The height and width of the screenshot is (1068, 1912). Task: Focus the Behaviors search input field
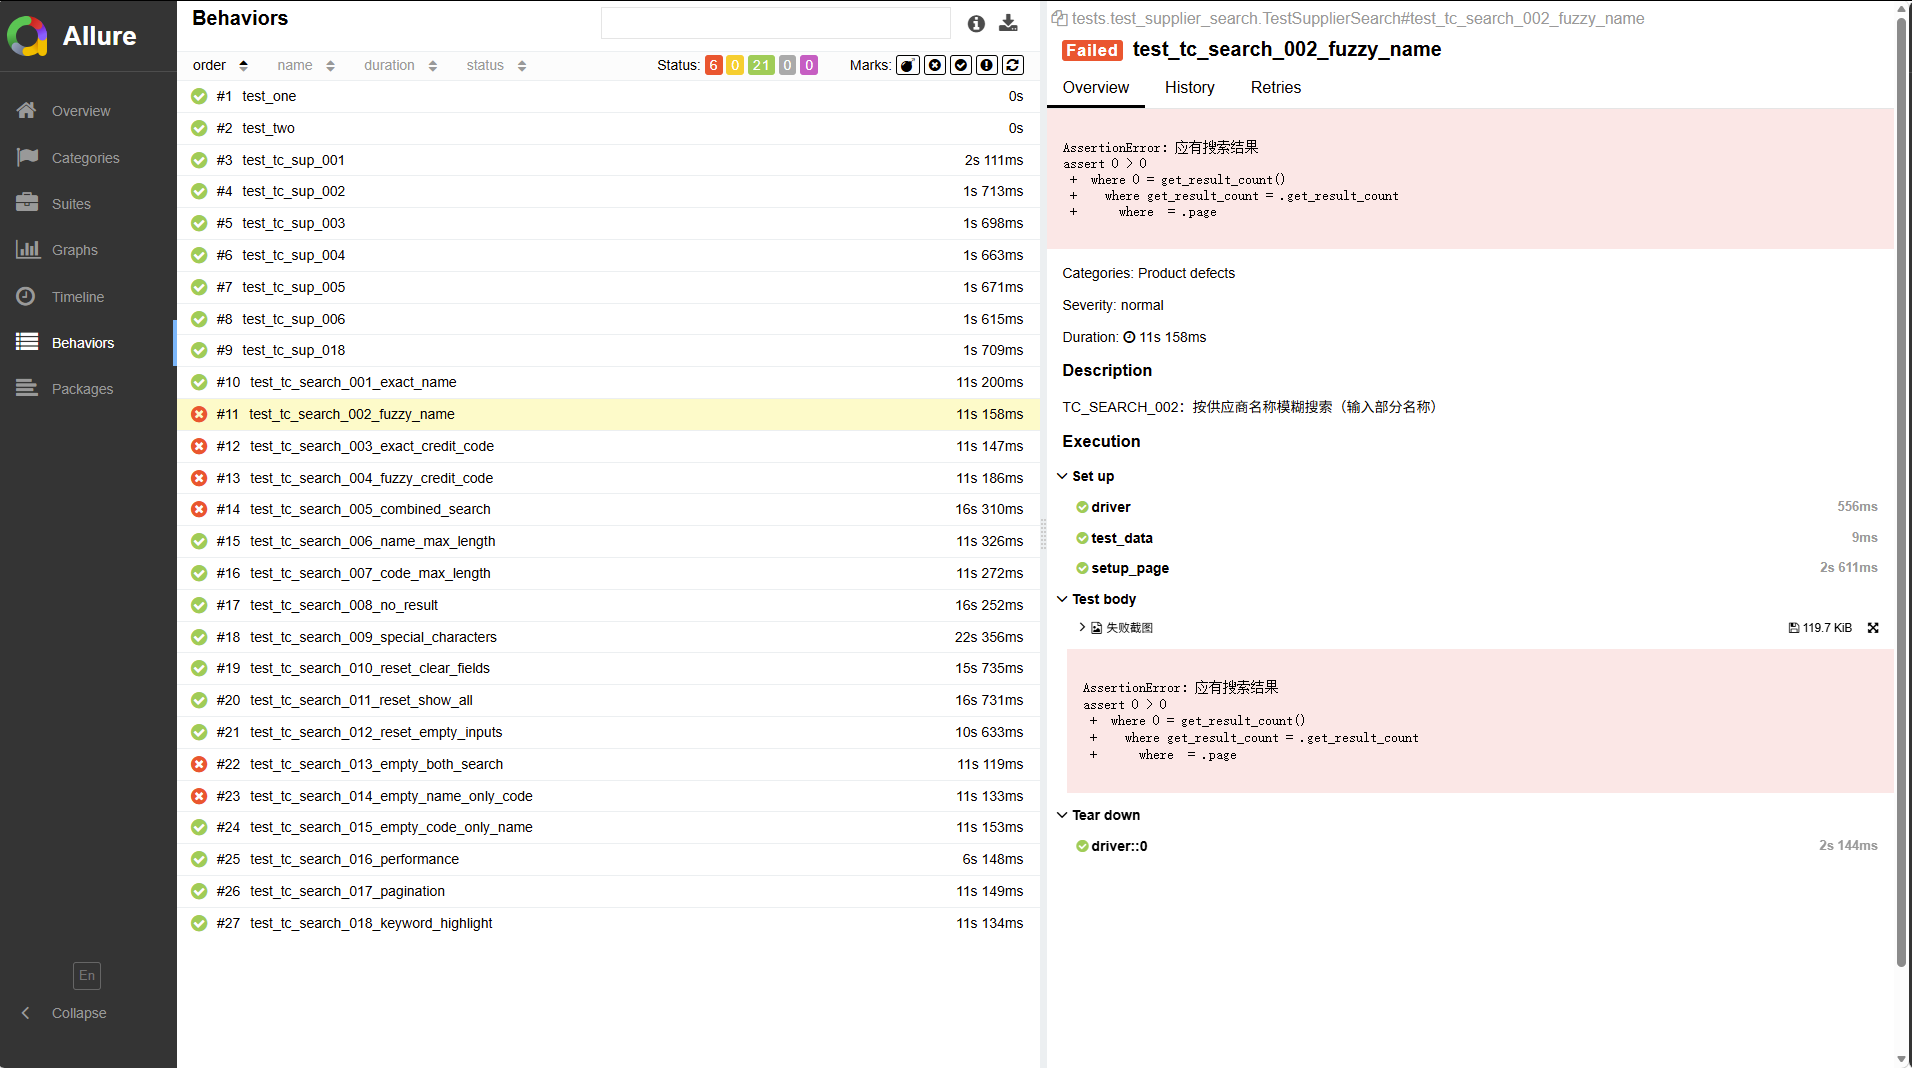(775, 23)
